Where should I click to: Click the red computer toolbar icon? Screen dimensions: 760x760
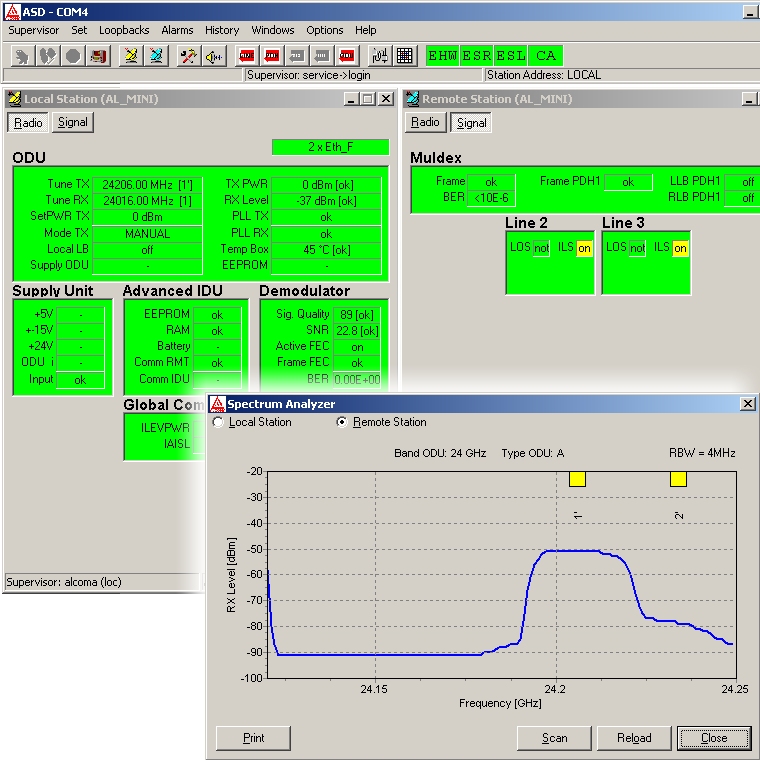[x=98, y=56]
